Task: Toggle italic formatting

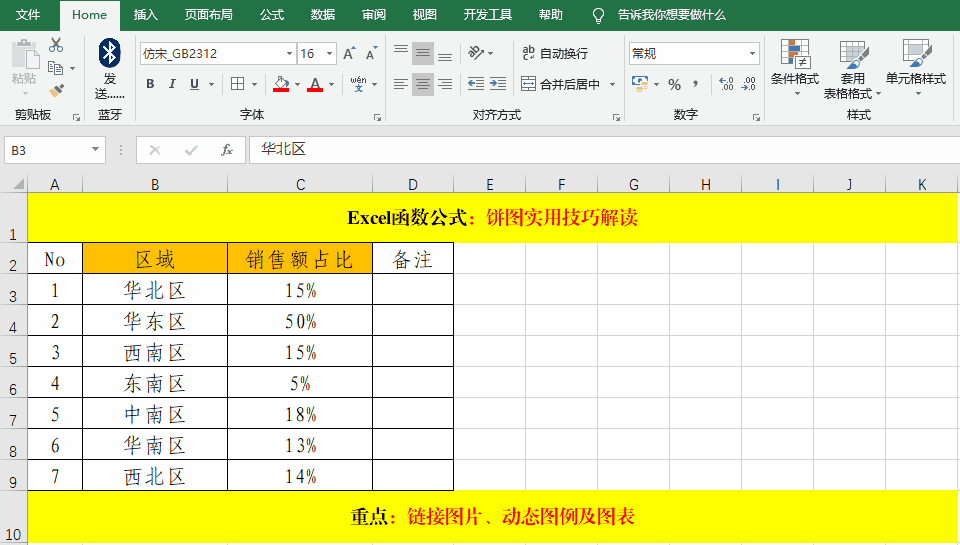Action: 172,84
